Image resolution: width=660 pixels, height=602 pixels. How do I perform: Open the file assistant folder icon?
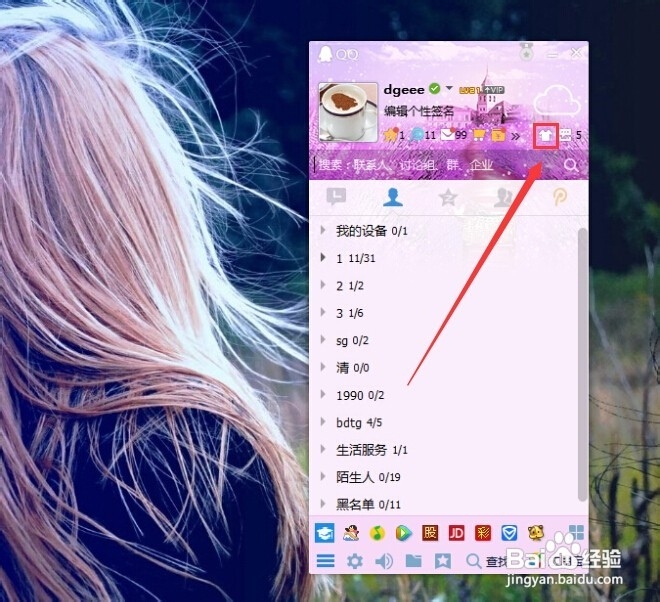tap(413, 560)
